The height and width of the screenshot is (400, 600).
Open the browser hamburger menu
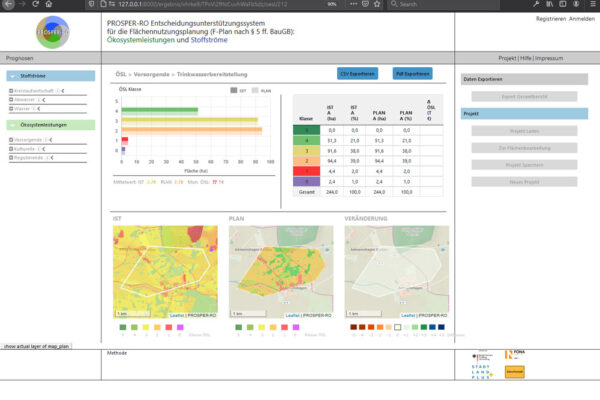tap(593, 4)
